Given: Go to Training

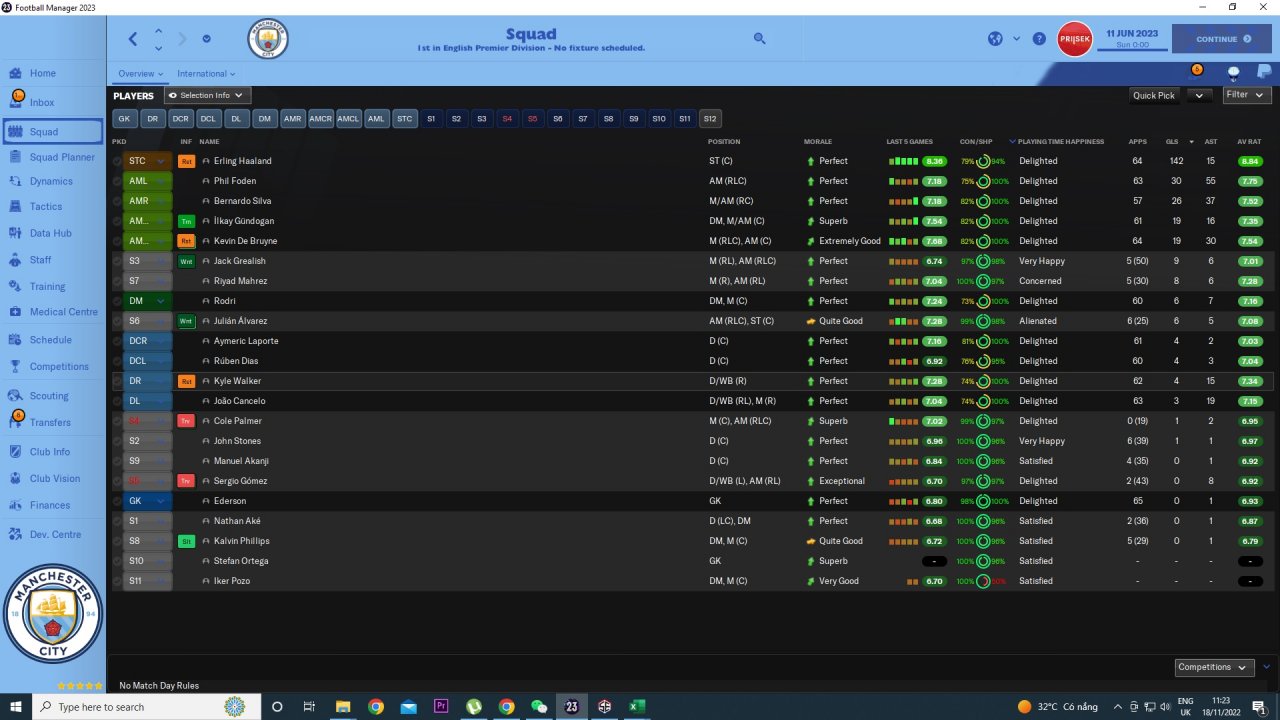Looking at the screenshot, I should click(47, 286).
